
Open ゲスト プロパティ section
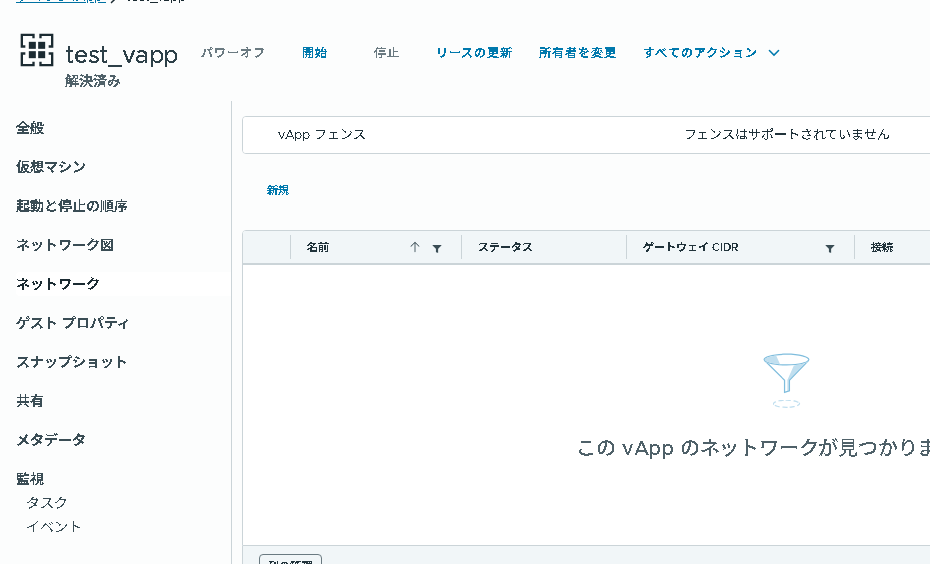[x=72, y=323]
